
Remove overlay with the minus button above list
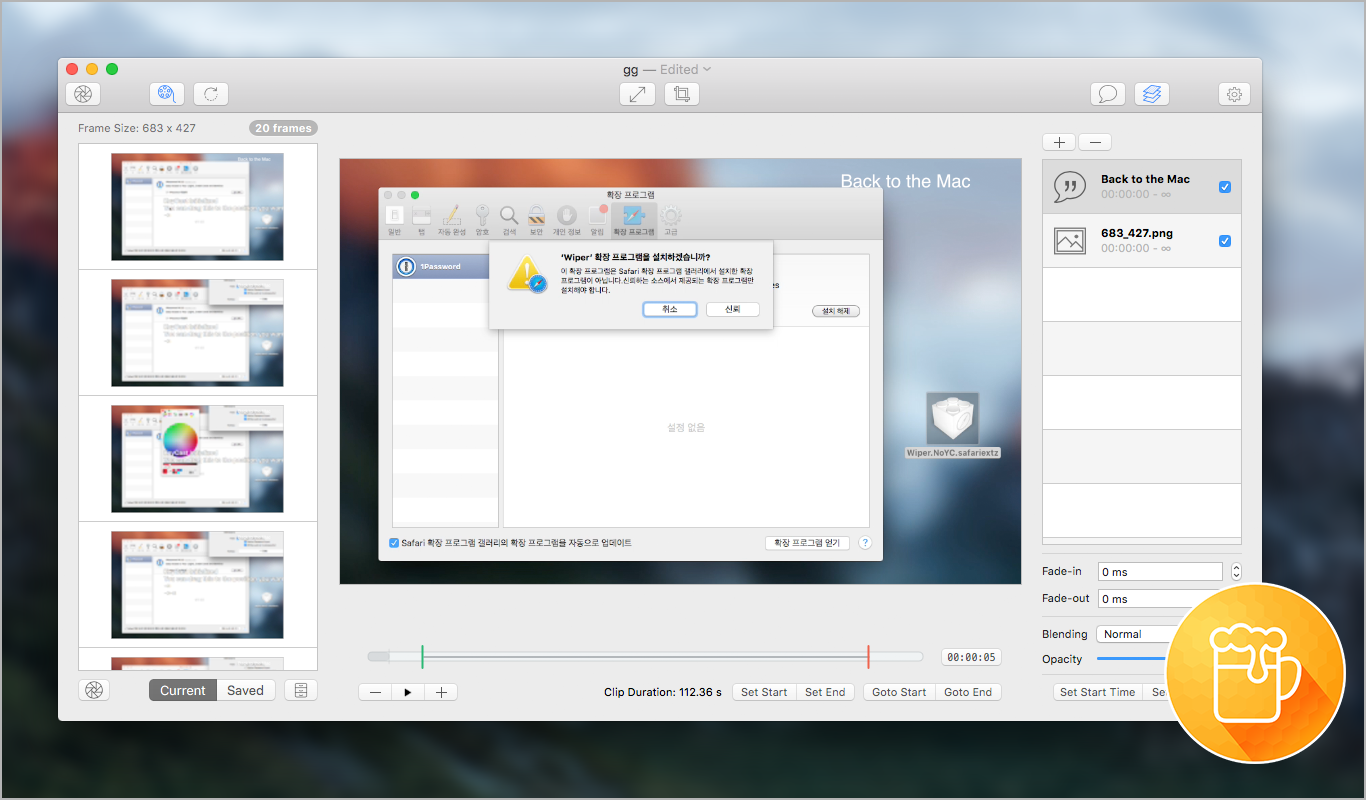(1094, 142)
